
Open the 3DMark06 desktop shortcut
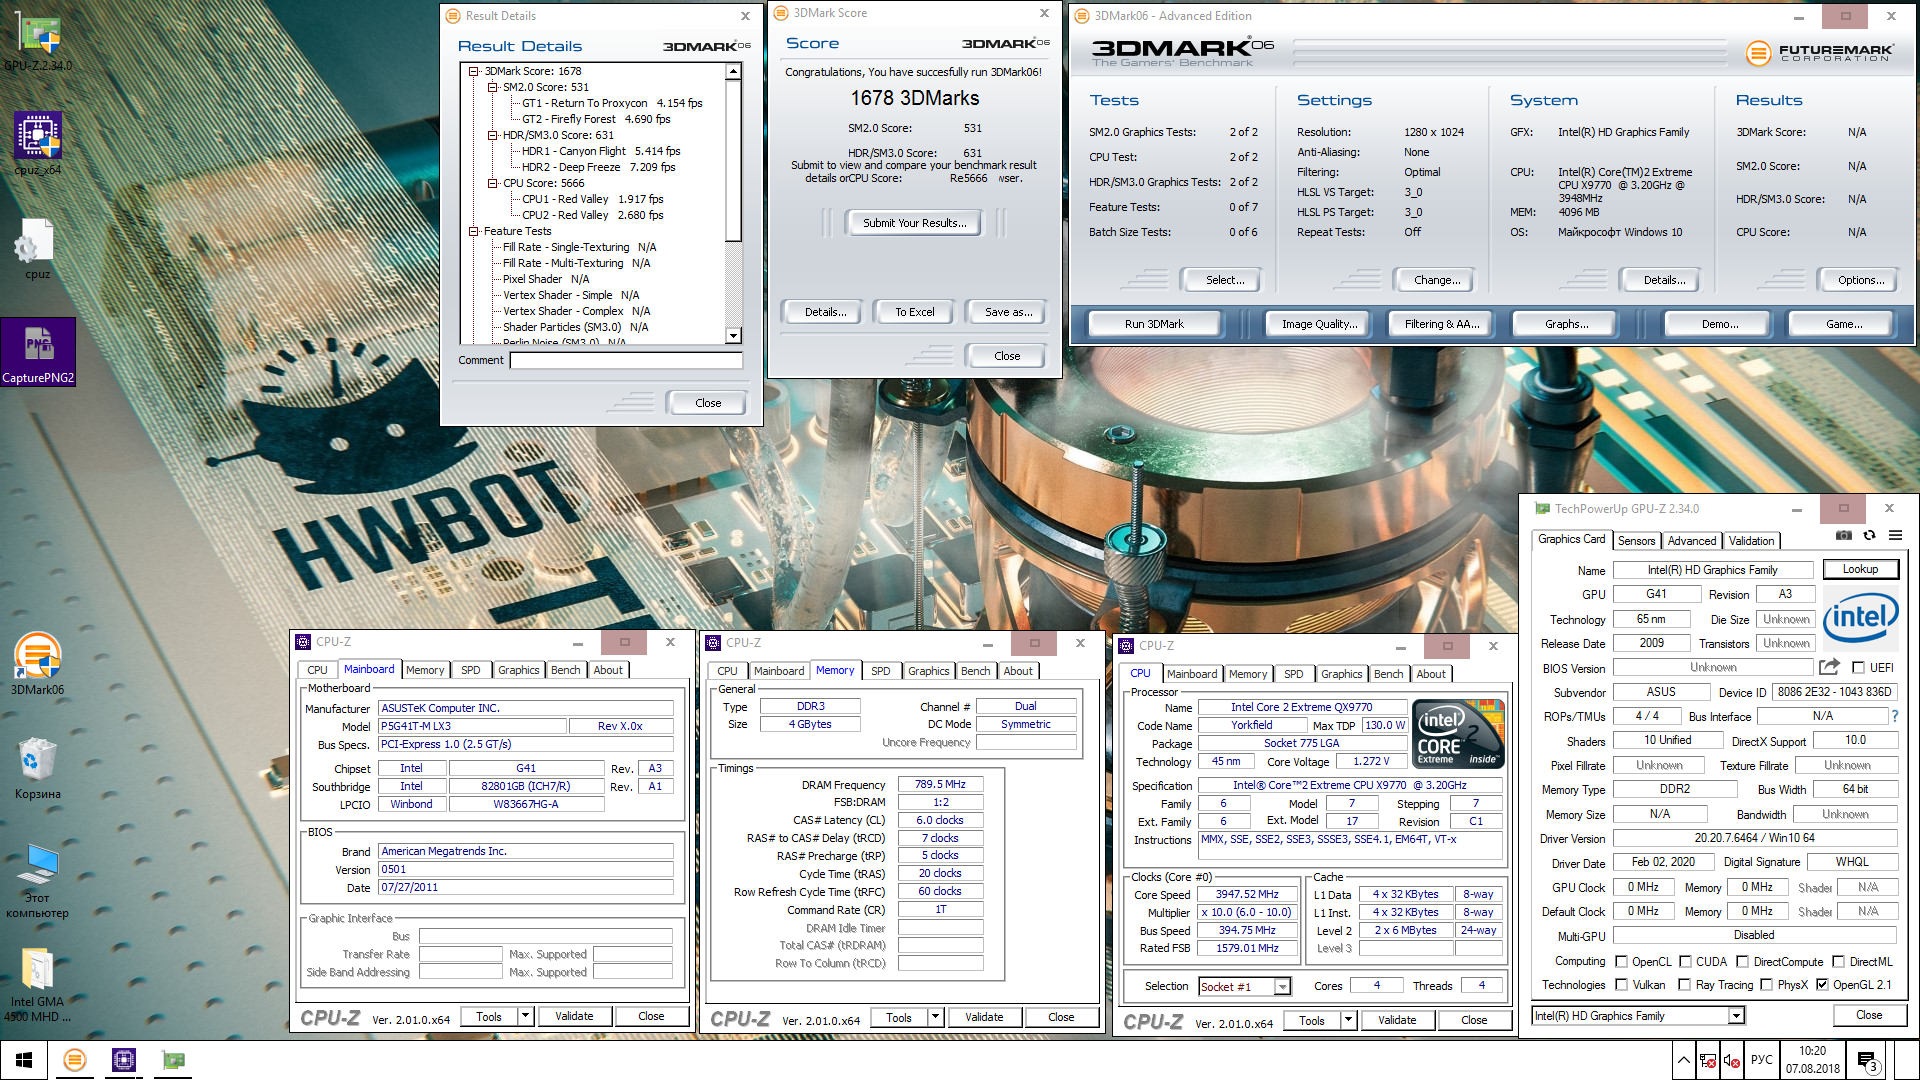38,663
